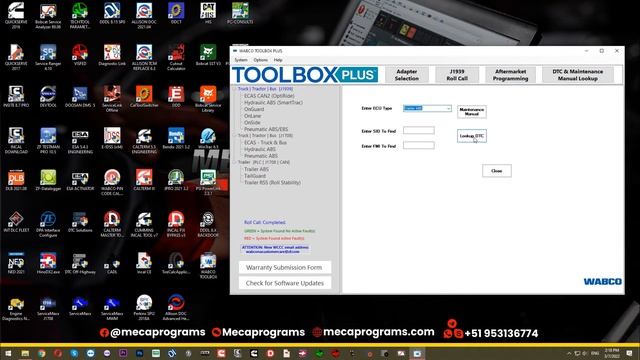The height and width of the screenshot is (360, 640).
Task: Click the Lookup DTC button
Action: [x=471, y=136]
